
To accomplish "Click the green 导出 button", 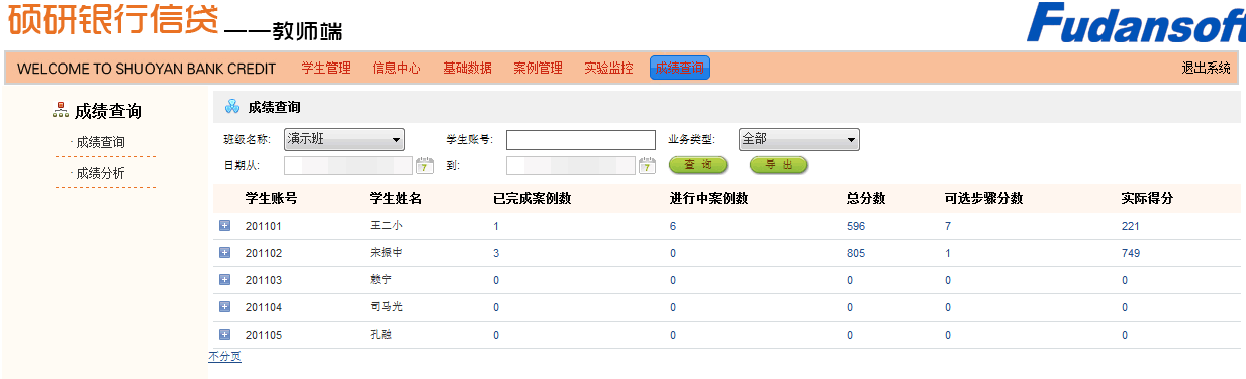I will click(779, 165).
